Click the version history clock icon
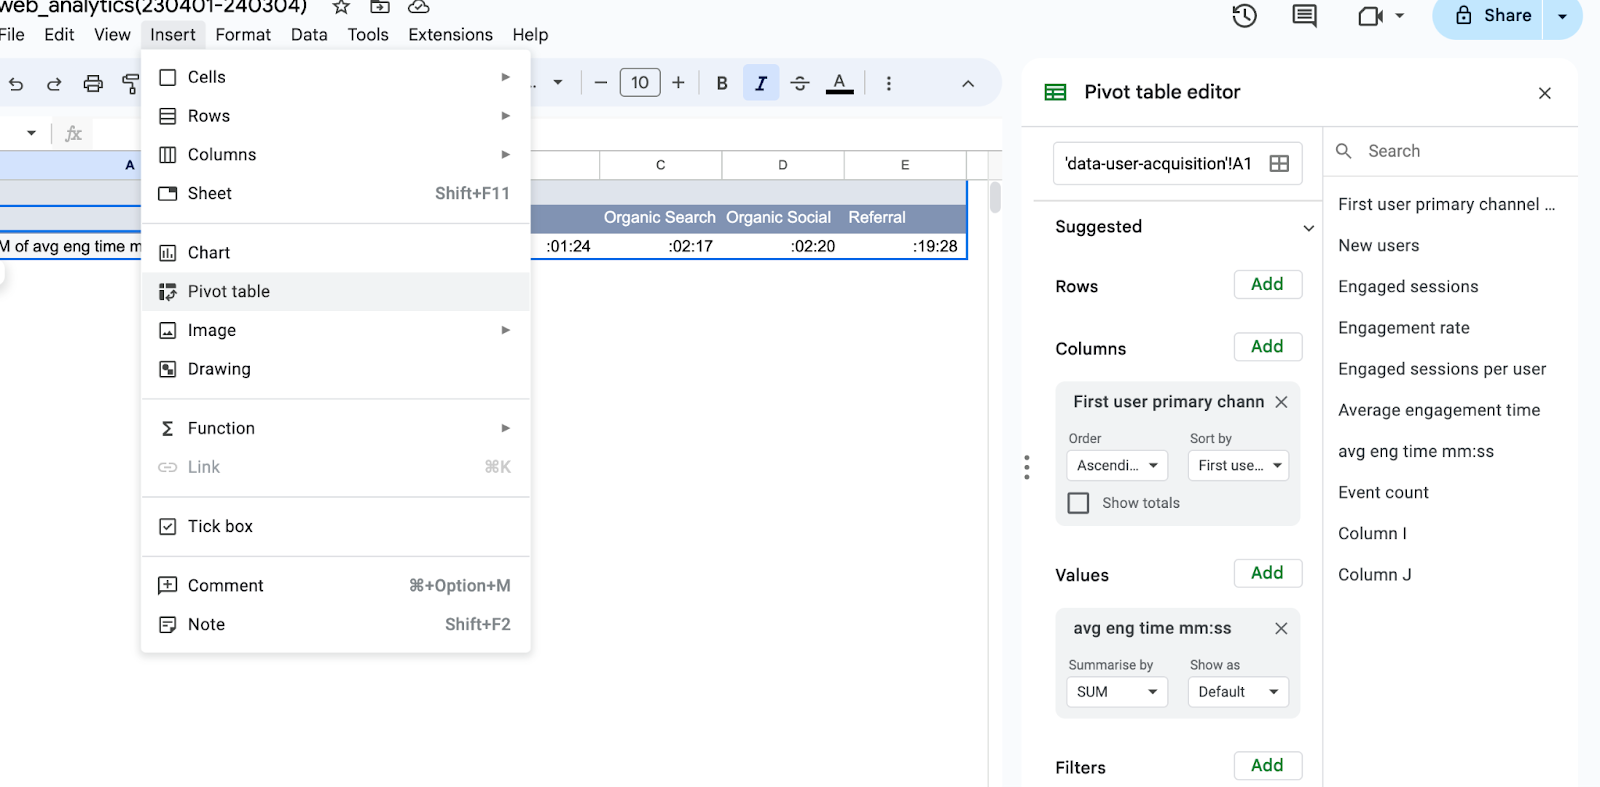This screenshot has width=1600, height=787. point(1244,16)
